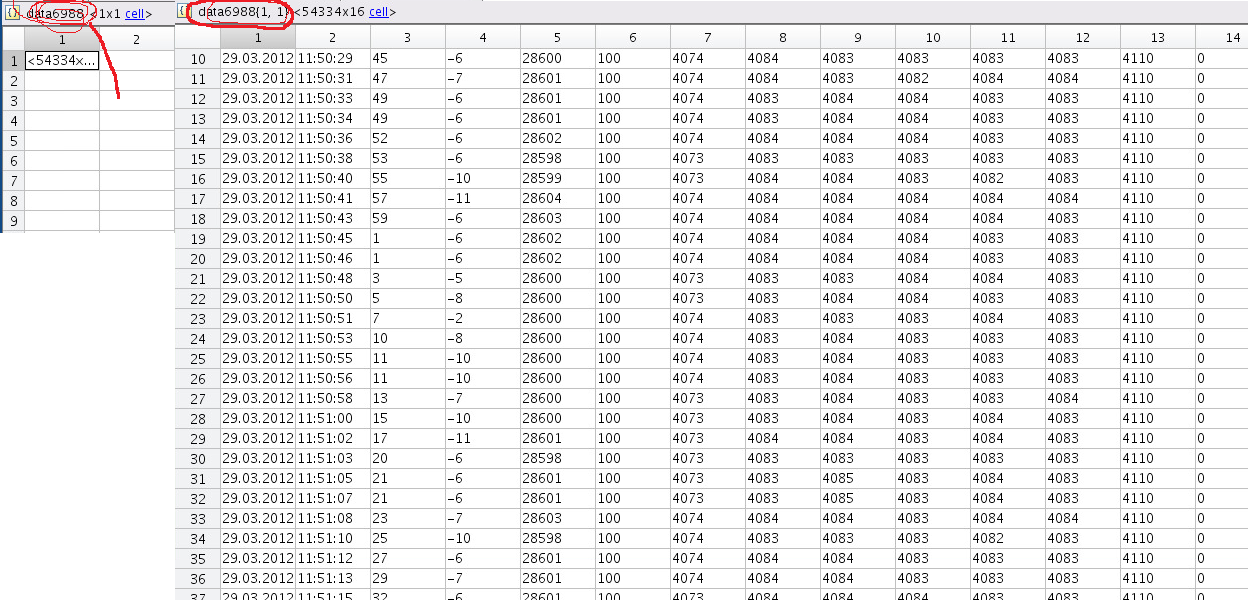Select row 10 header in data table

pos(197,59)
